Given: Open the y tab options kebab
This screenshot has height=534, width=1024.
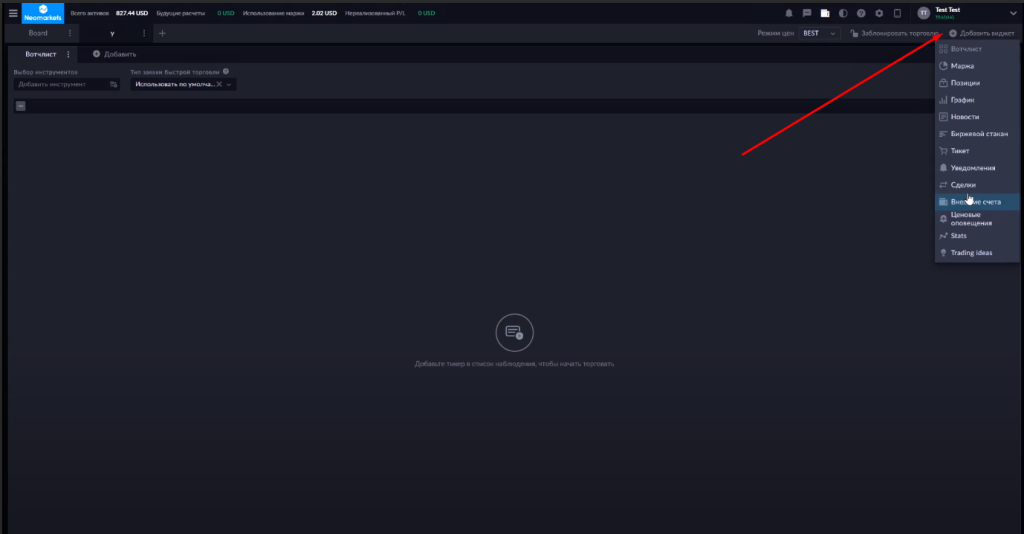Looking at the screenshot, I should tap(144, 33).
